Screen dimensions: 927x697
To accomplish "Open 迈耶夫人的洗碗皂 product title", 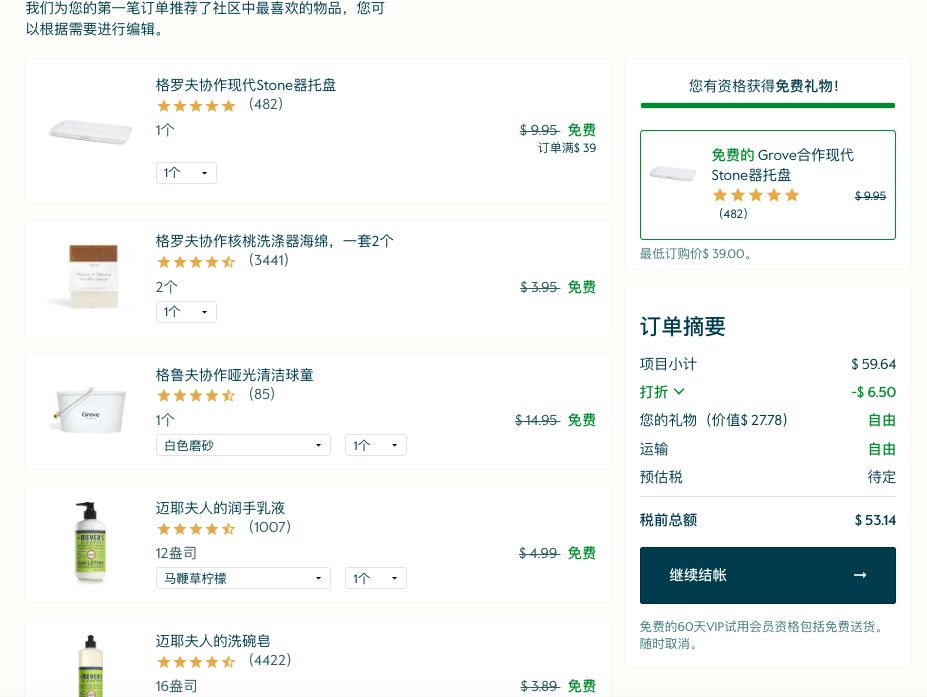I will pos(213,641).
